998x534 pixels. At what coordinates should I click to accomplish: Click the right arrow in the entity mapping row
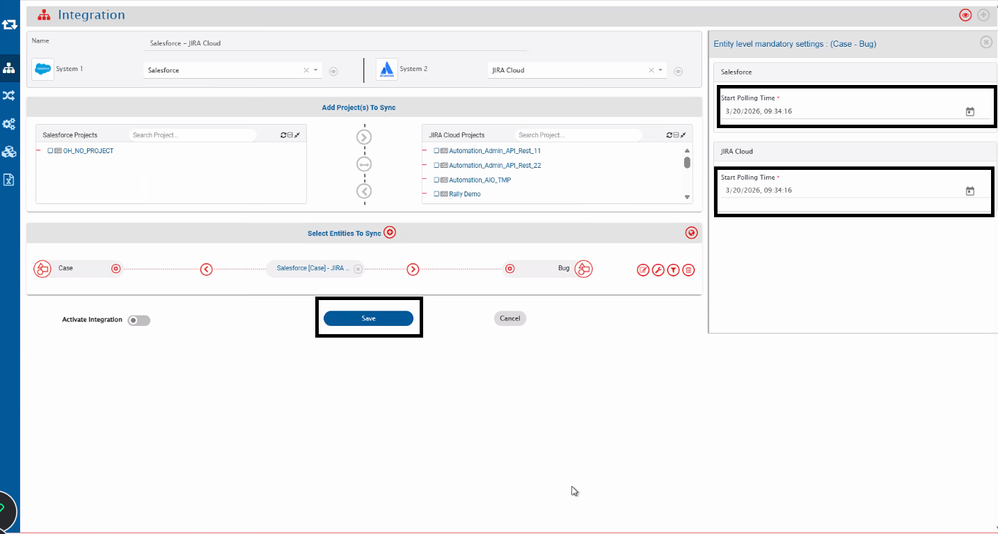click(x=413, y=269)
